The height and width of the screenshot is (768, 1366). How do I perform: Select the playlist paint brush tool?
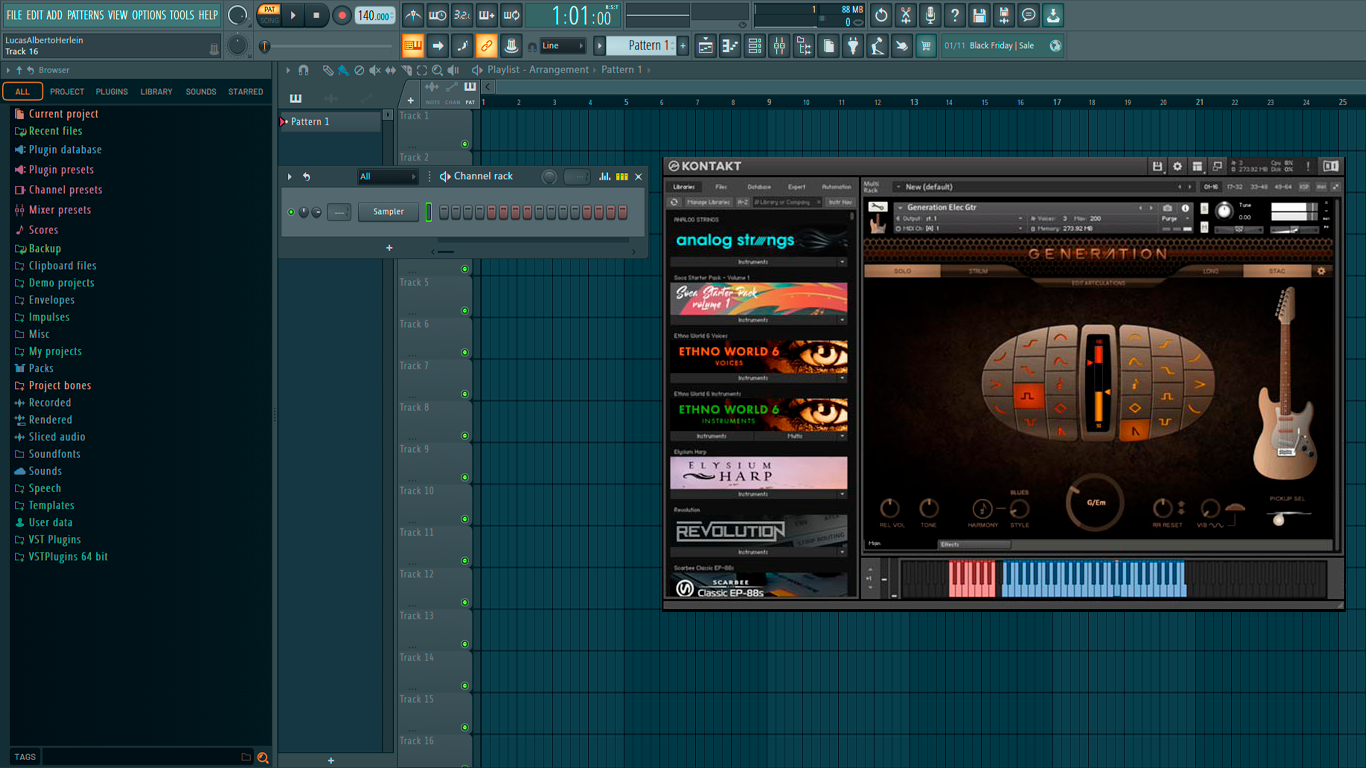[x=343, y=70]
